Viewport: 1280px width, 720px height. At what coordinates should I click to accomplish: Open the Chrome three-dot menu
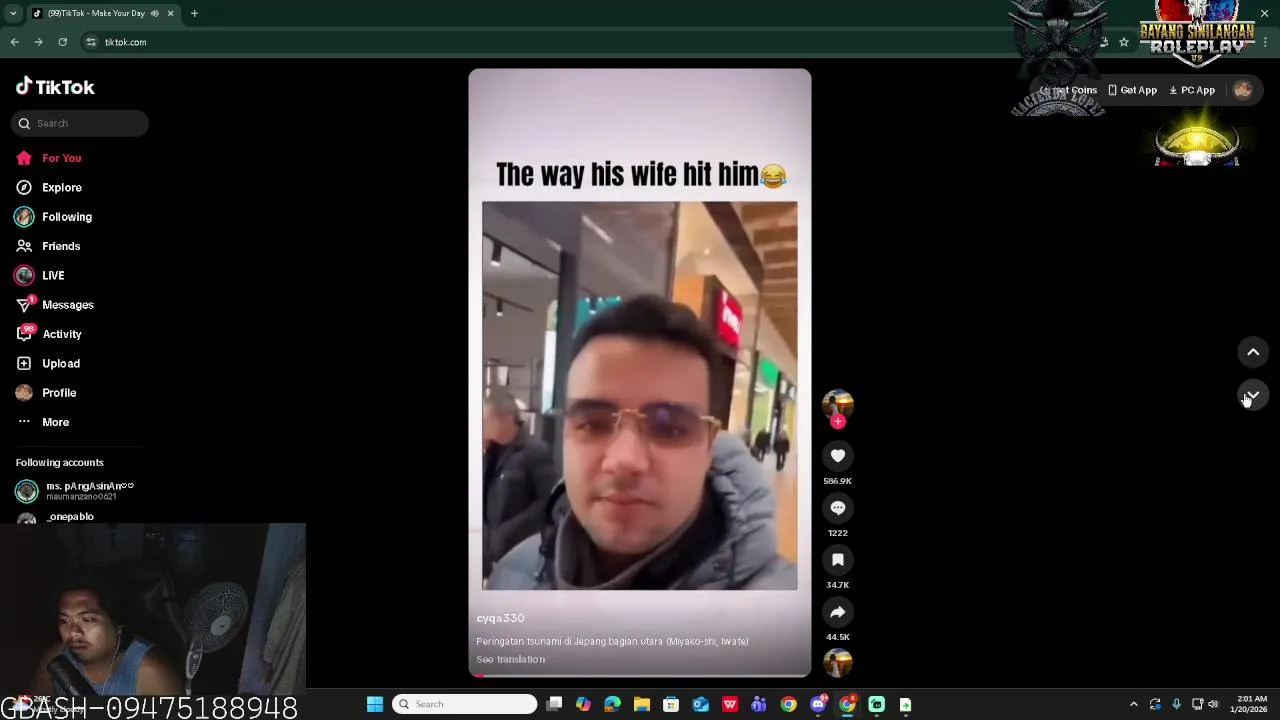[x=1266, y=42]
